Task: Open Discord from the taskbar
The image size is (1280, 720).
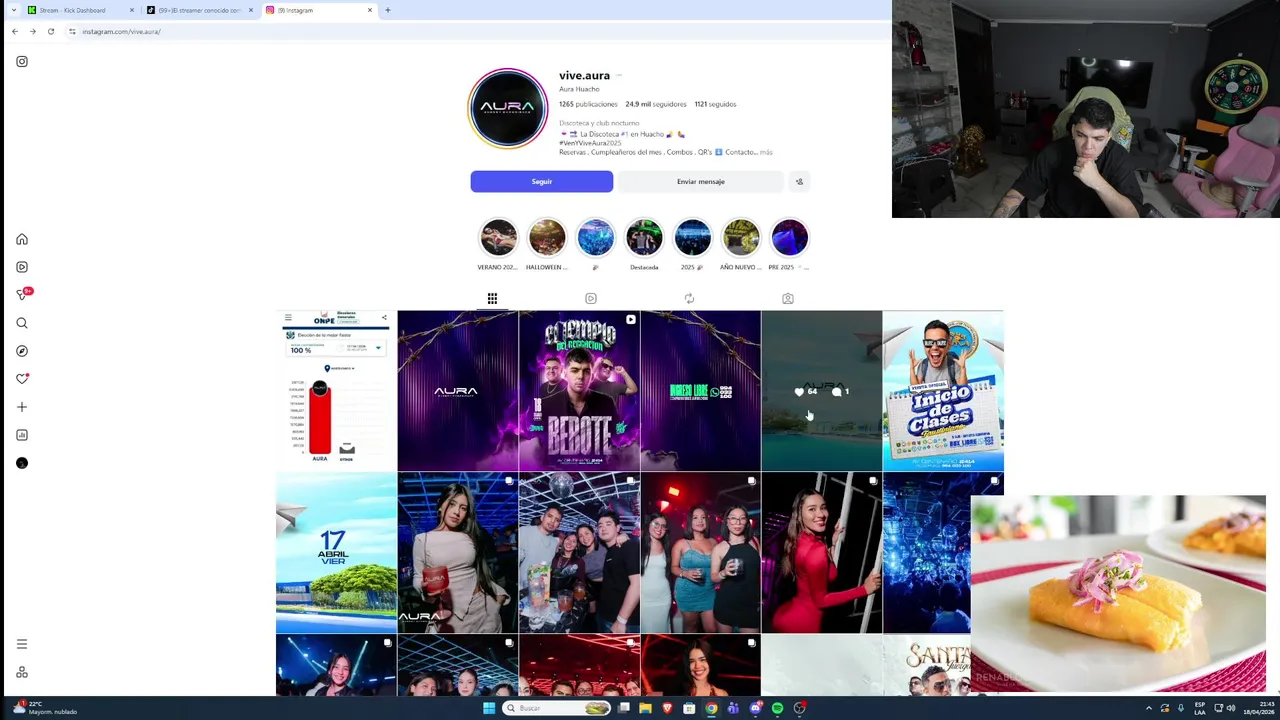Action: point(755,708)
